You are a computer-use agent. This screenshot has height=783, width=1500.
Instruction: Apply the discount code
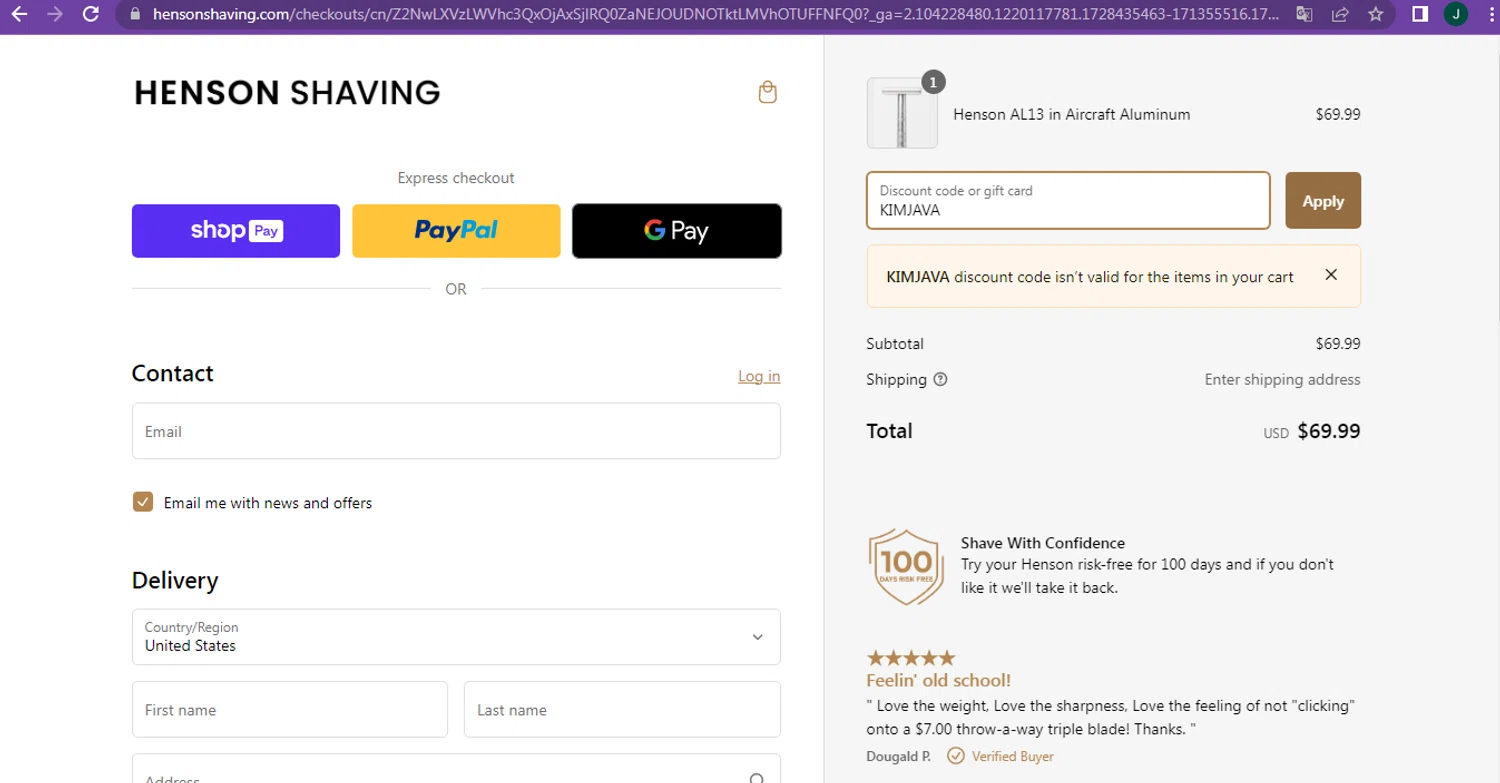[x=1323, y=201]
